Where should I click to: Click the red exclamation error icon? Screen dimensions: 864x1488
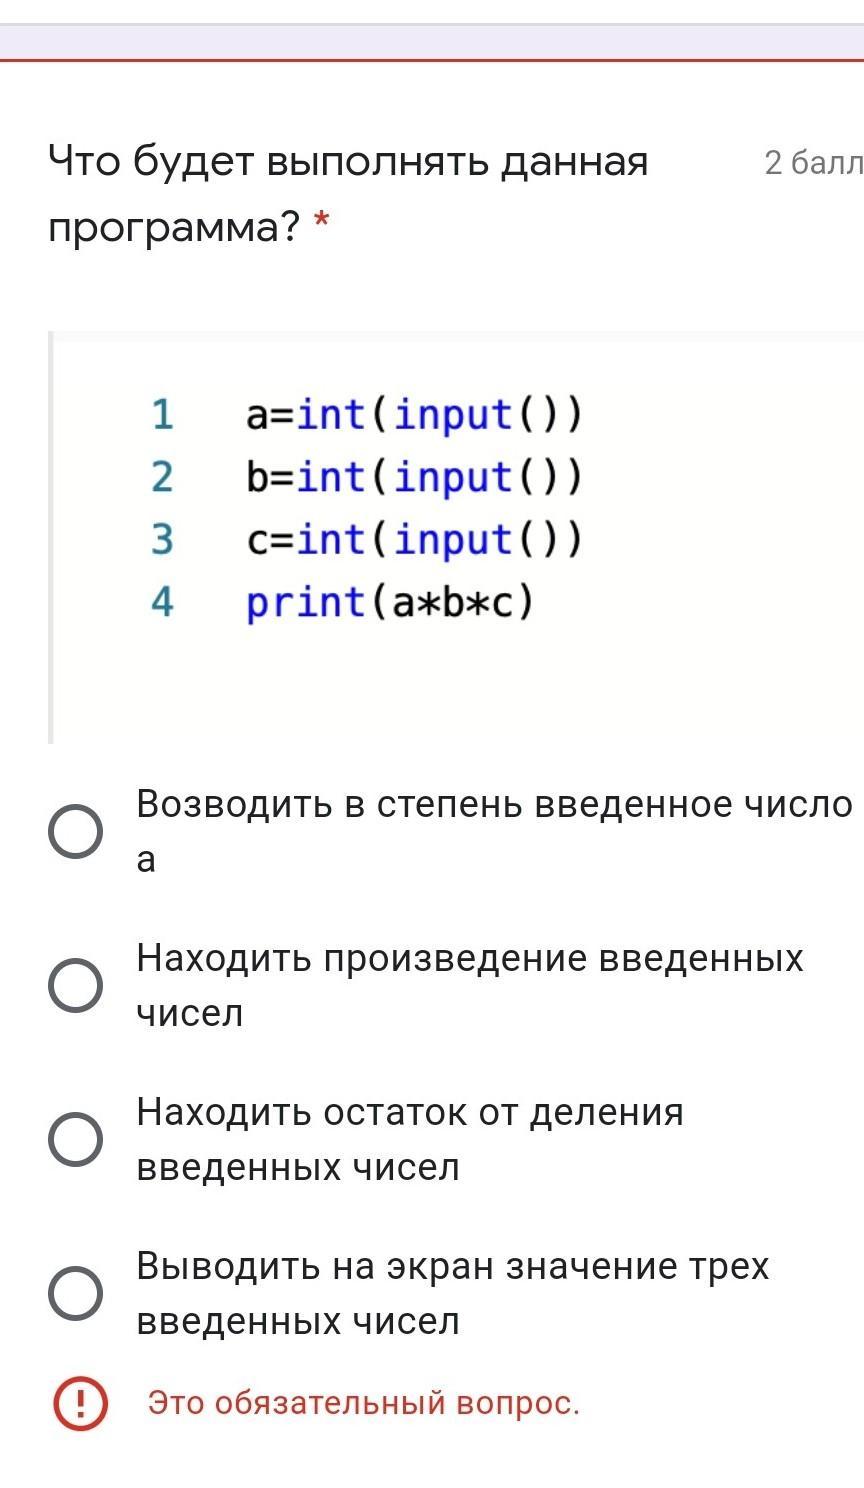(x=79, y=1403)
